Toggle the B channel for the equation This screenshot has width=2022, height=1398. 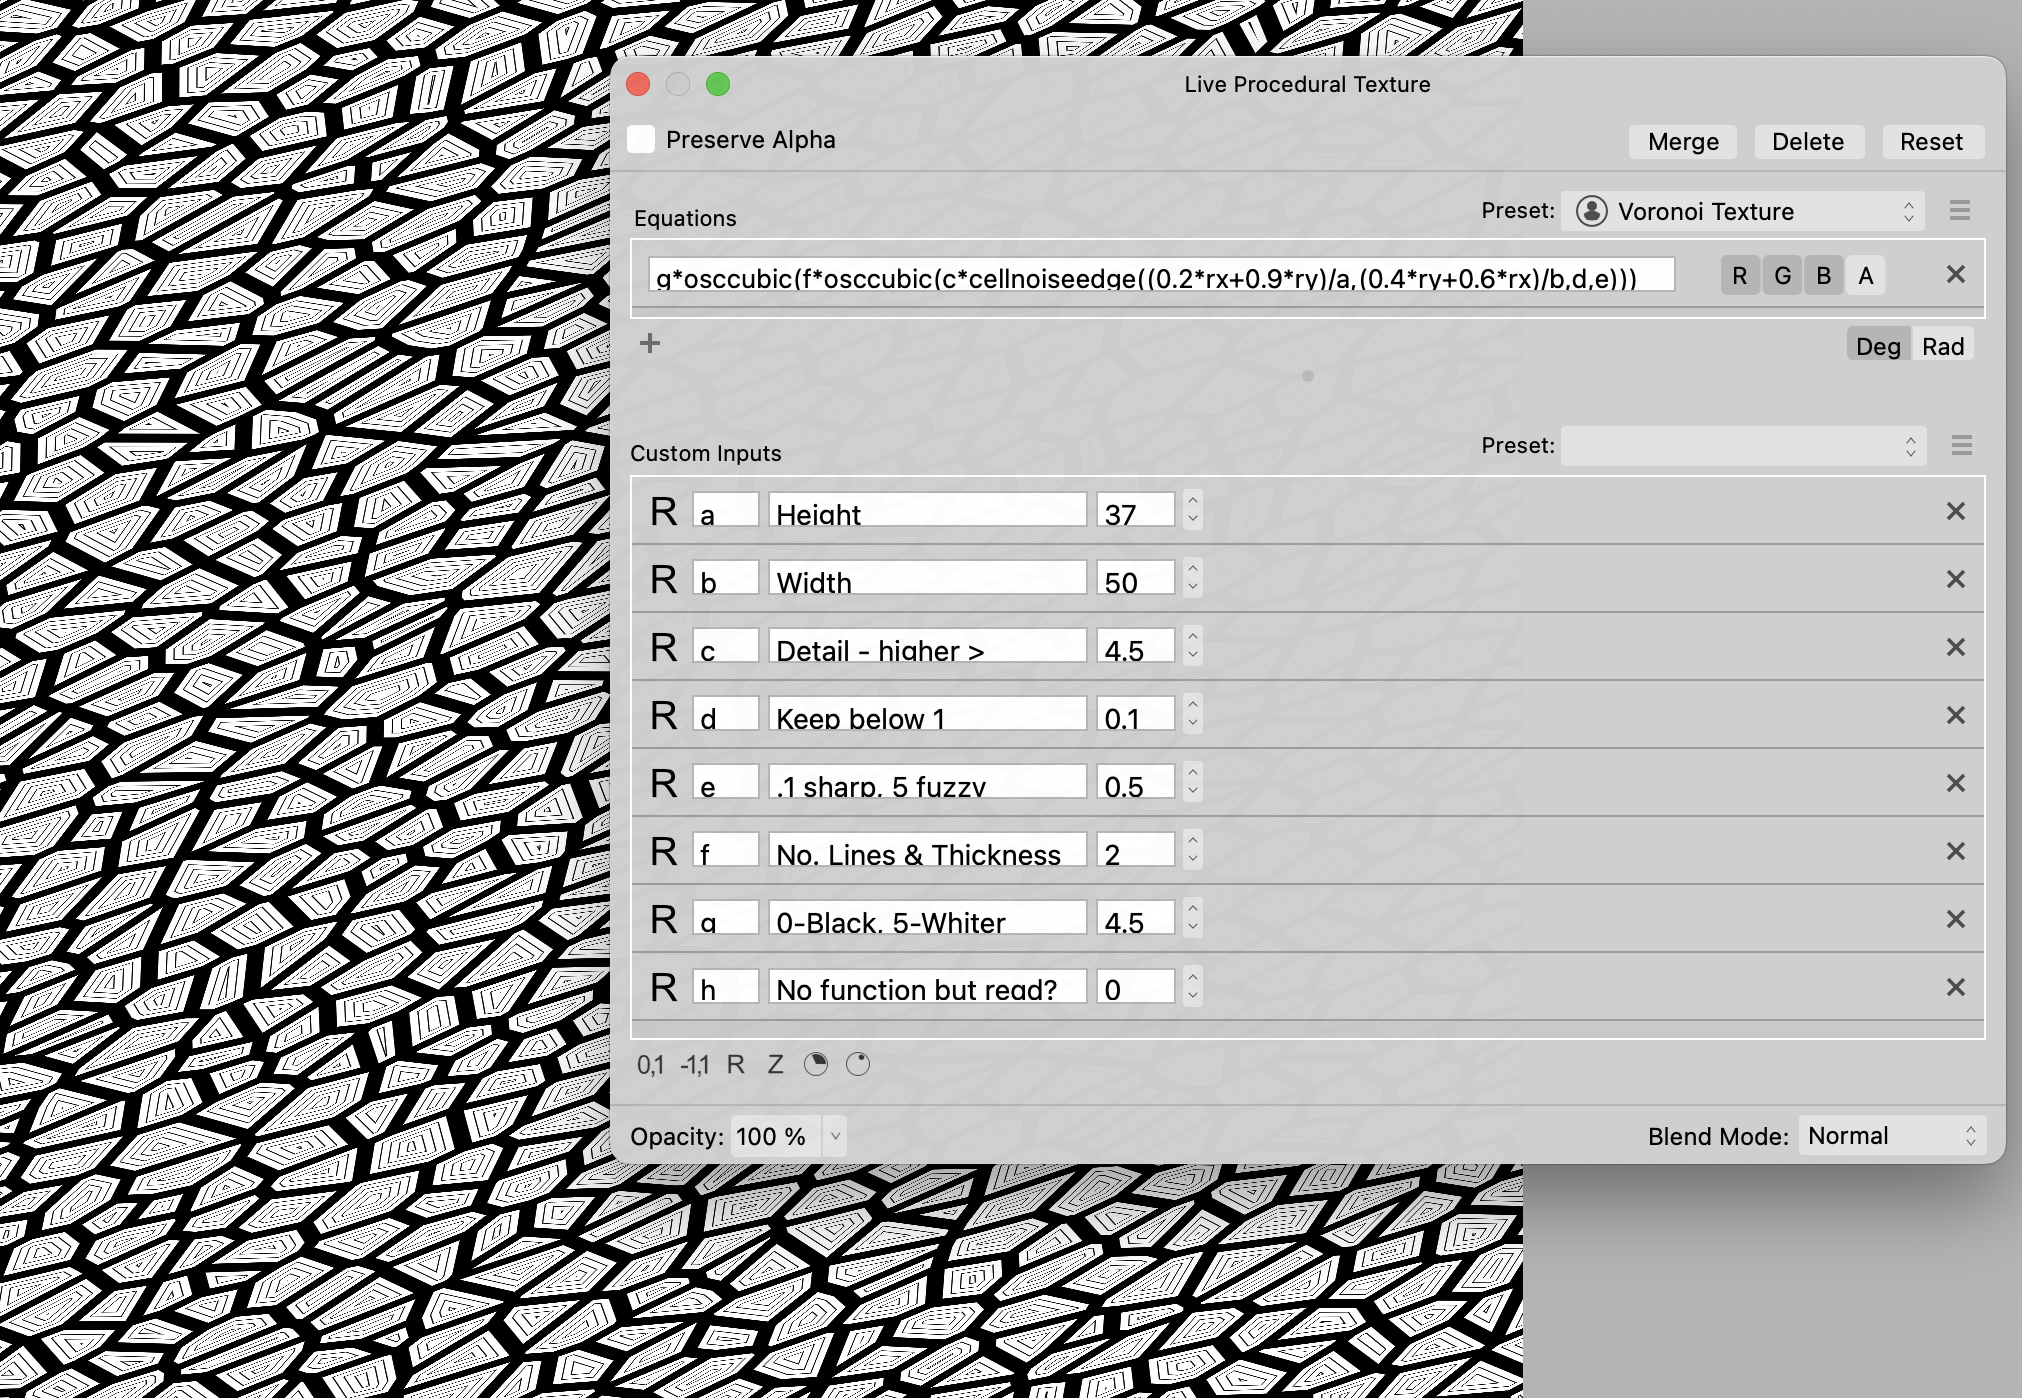click(x=1823, y=276)
